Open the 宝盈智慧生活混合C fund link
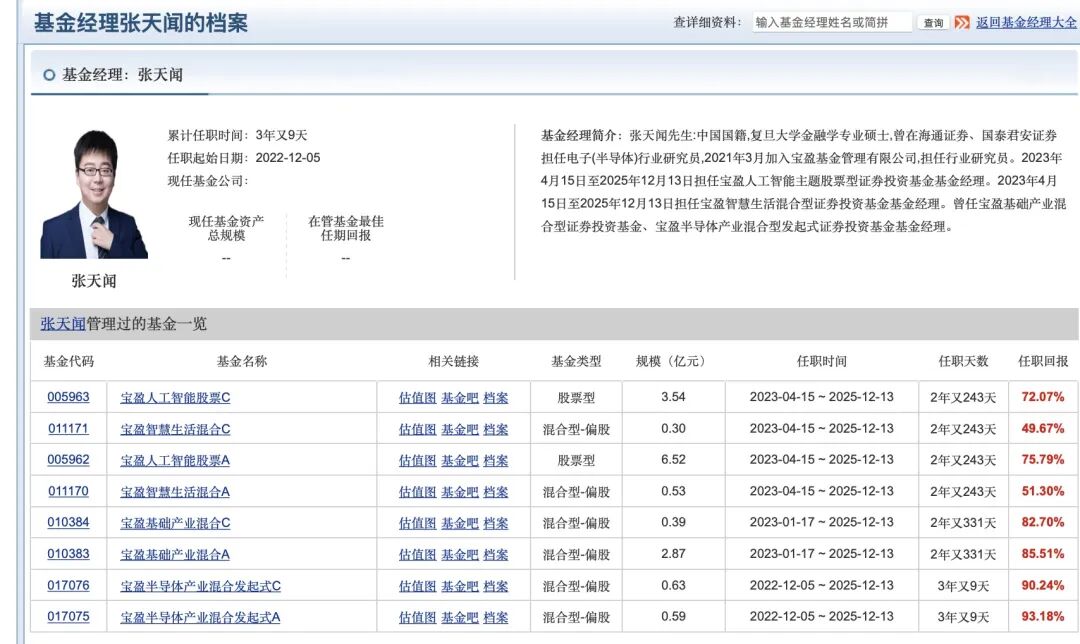The width and height of the screenshot is (1080, 644). [x=176, y=429]
